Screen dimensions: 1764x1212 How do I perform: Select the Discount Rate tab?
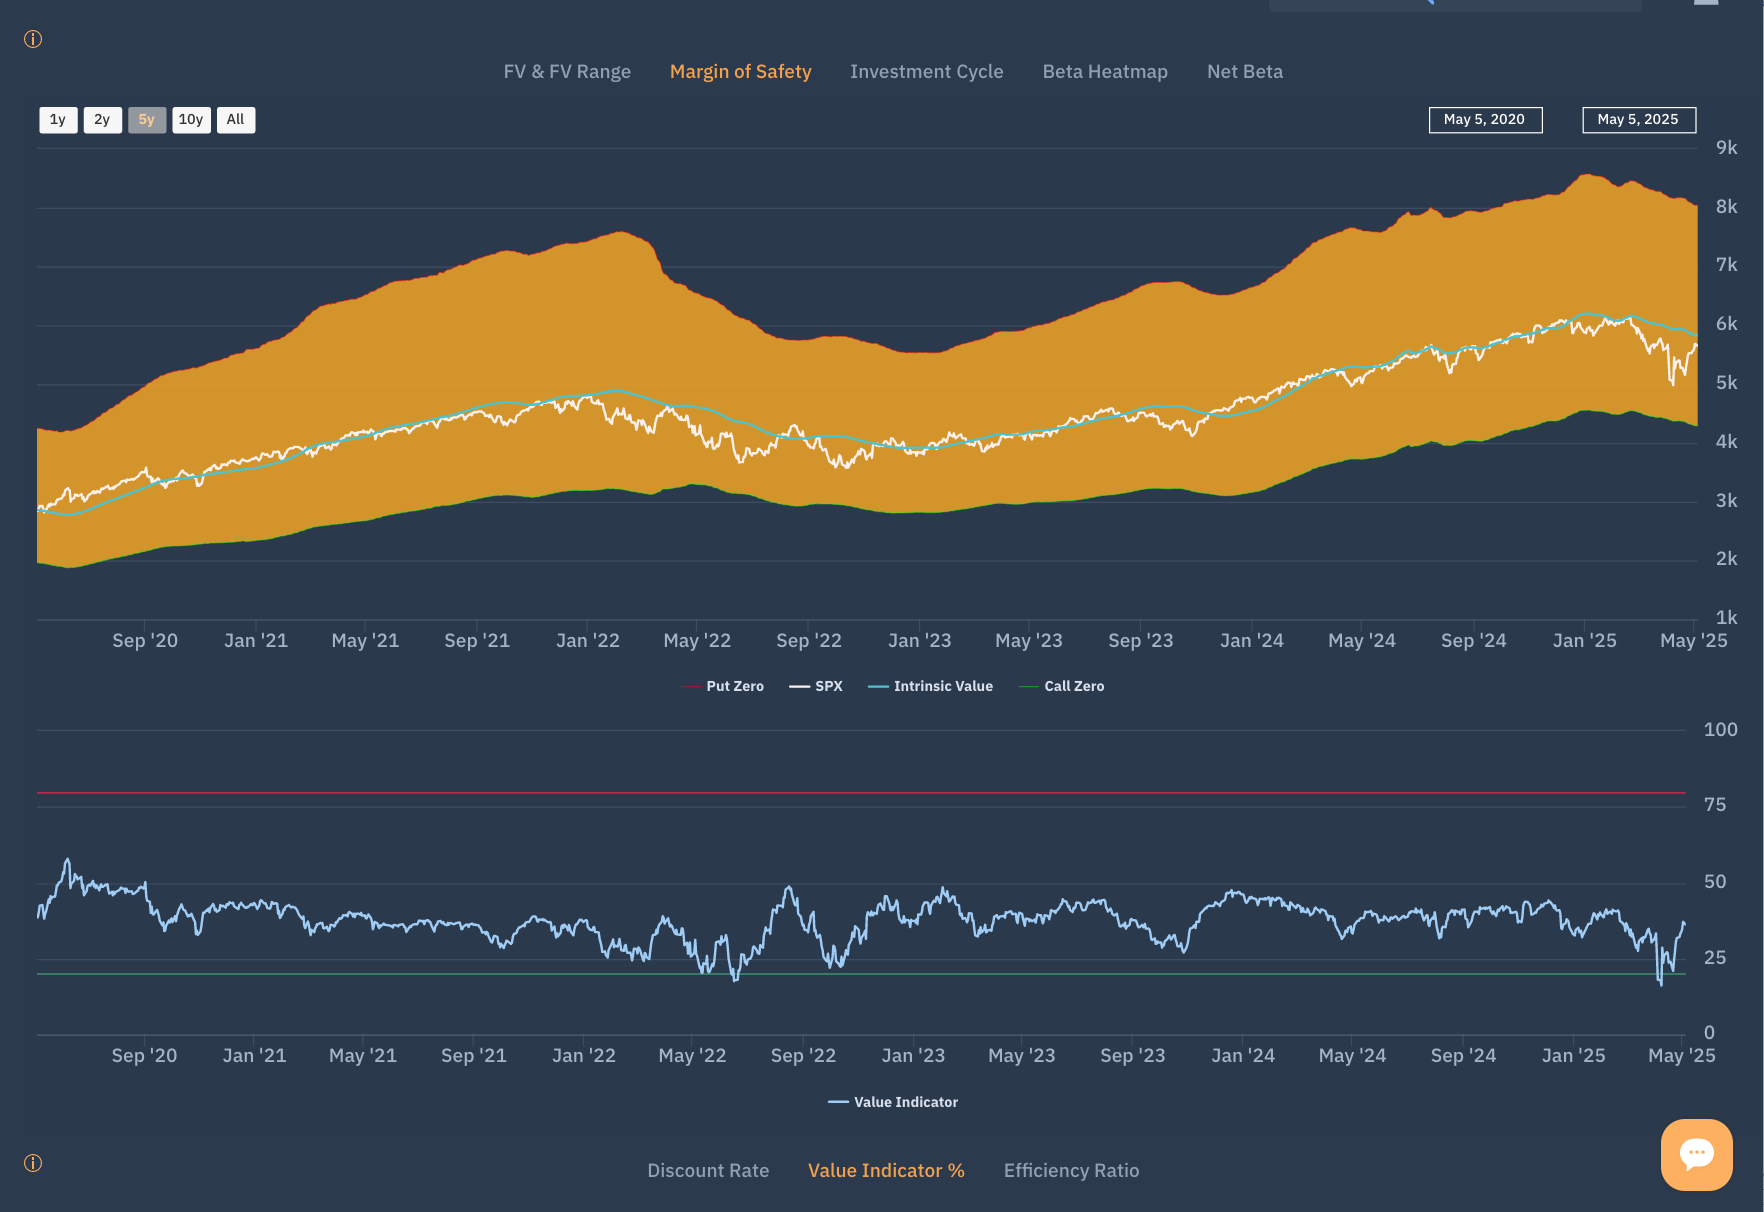[708, 1170]
